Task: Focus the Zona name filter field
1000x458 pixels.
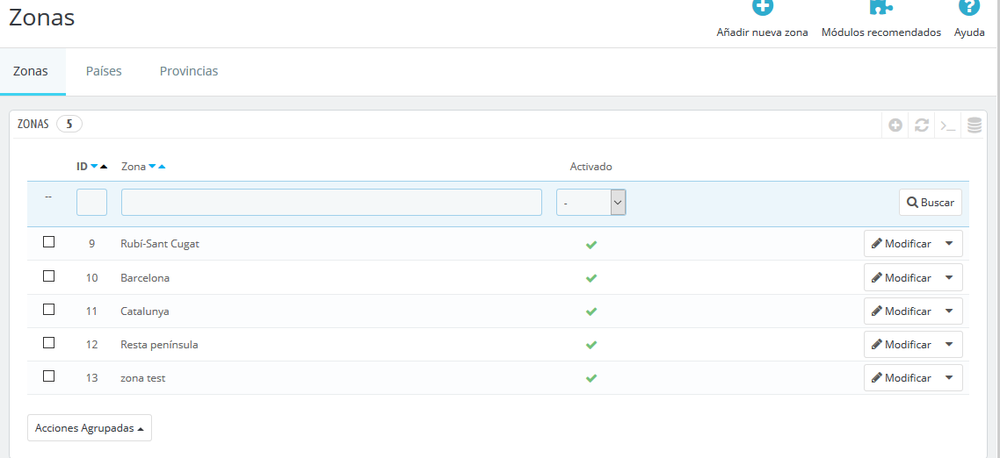Action: (332, 202)
